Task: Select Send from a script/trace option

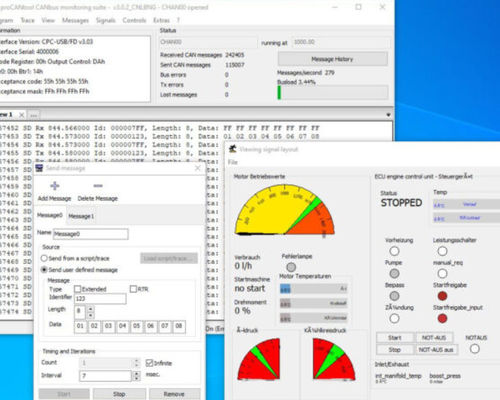Action: [x=44, y=258]
